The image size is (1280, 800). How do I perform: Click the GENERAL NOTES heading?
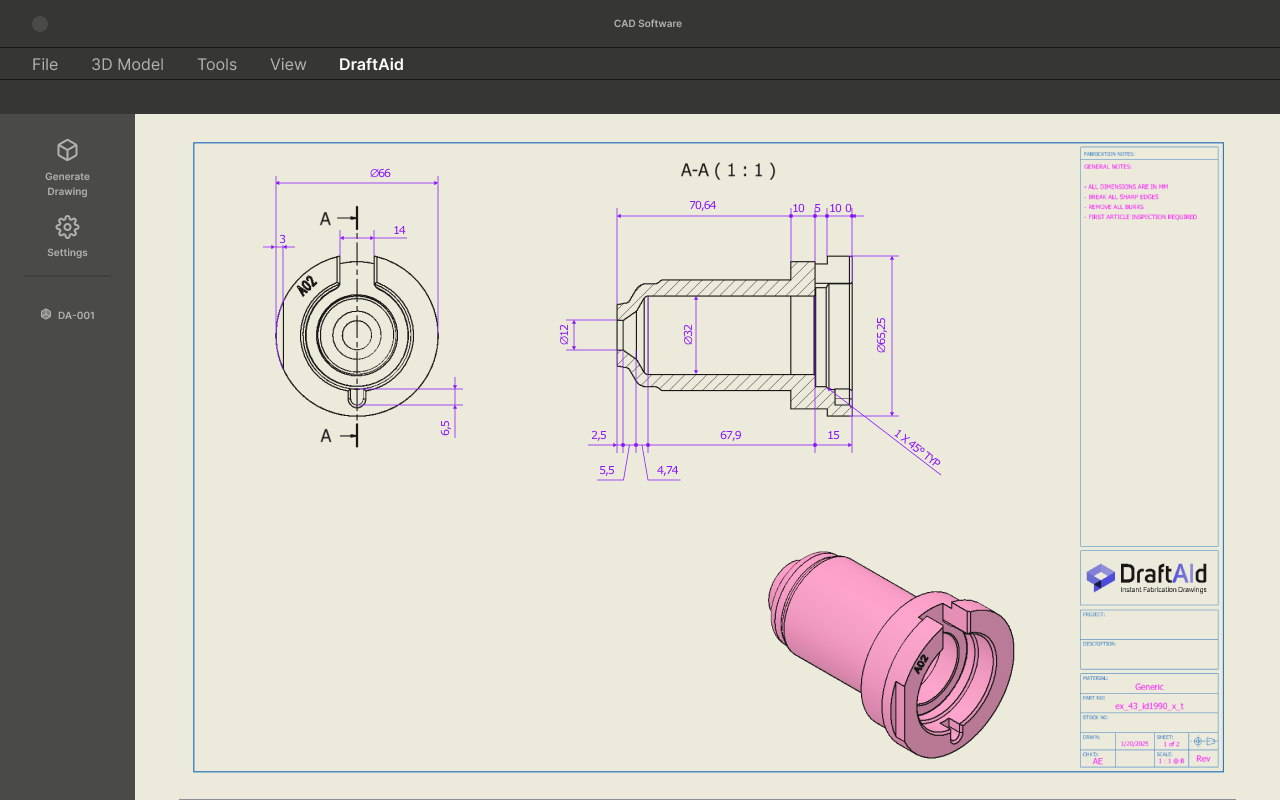point(1108,167)
